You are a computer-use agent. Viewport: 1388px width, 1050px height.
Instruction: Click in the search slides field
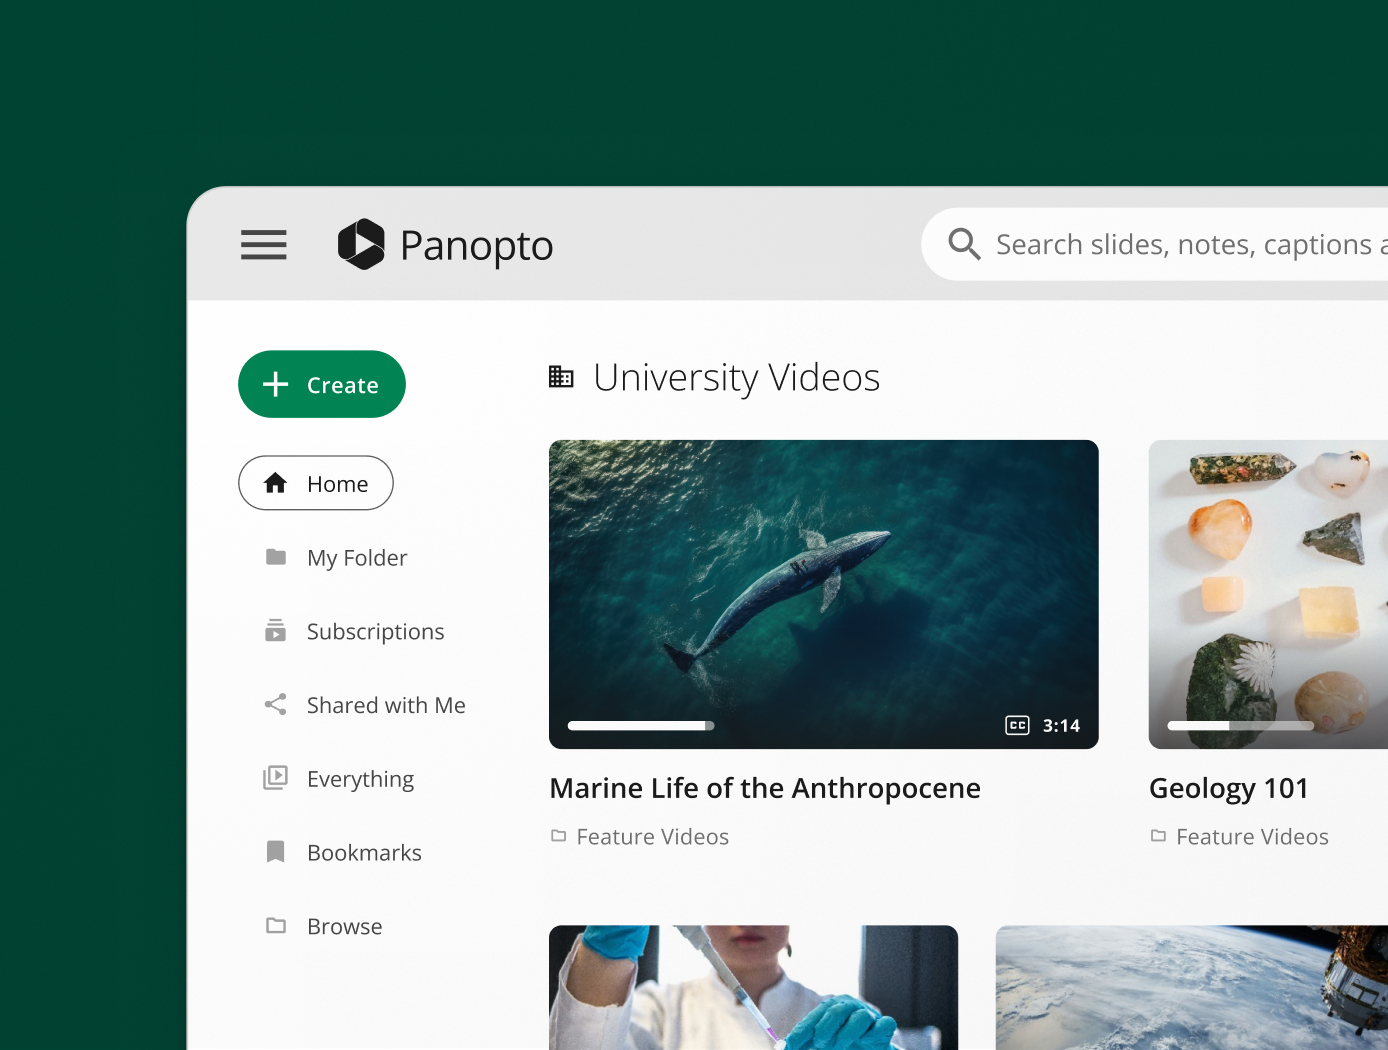point(1180,245)
